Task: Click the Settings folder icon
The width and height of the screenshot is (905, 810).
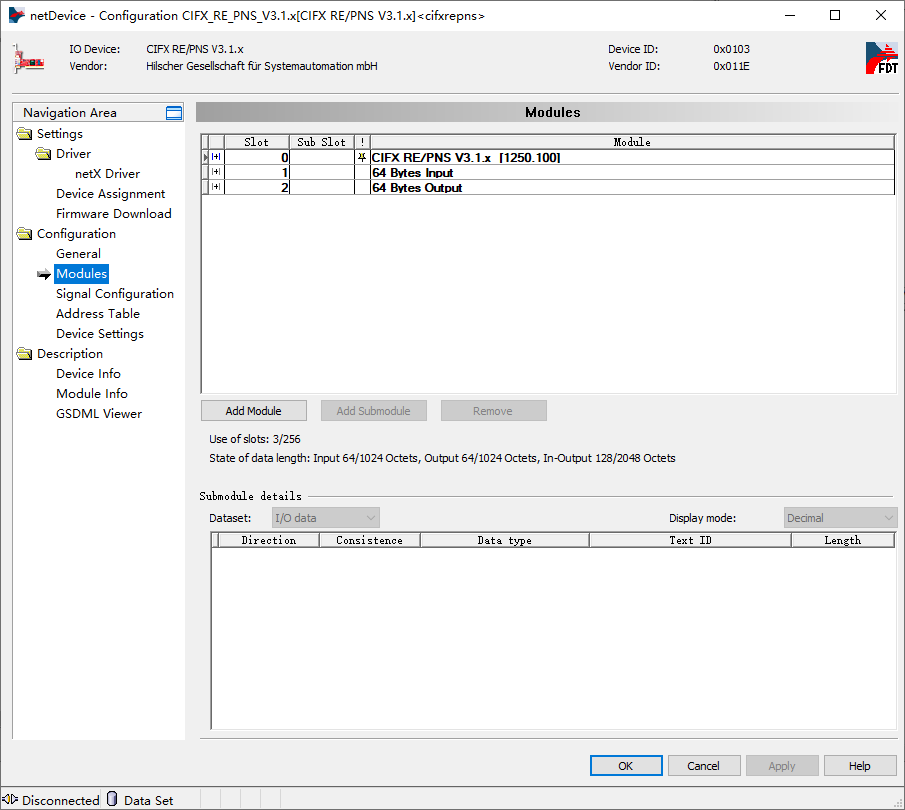Action: click(x=24, y=134)
